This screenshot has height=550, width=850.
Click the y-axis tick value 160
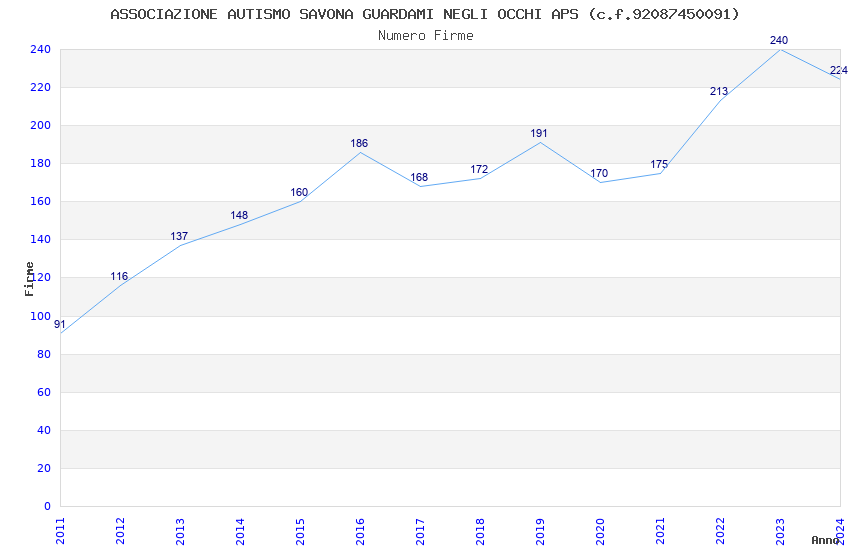(41, 201)
